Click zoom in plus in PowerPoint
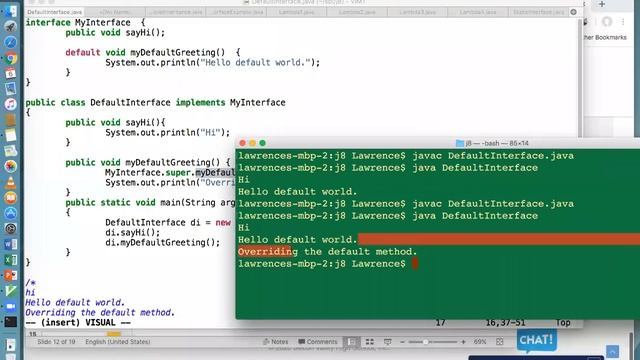 click(x=463, y=342)
